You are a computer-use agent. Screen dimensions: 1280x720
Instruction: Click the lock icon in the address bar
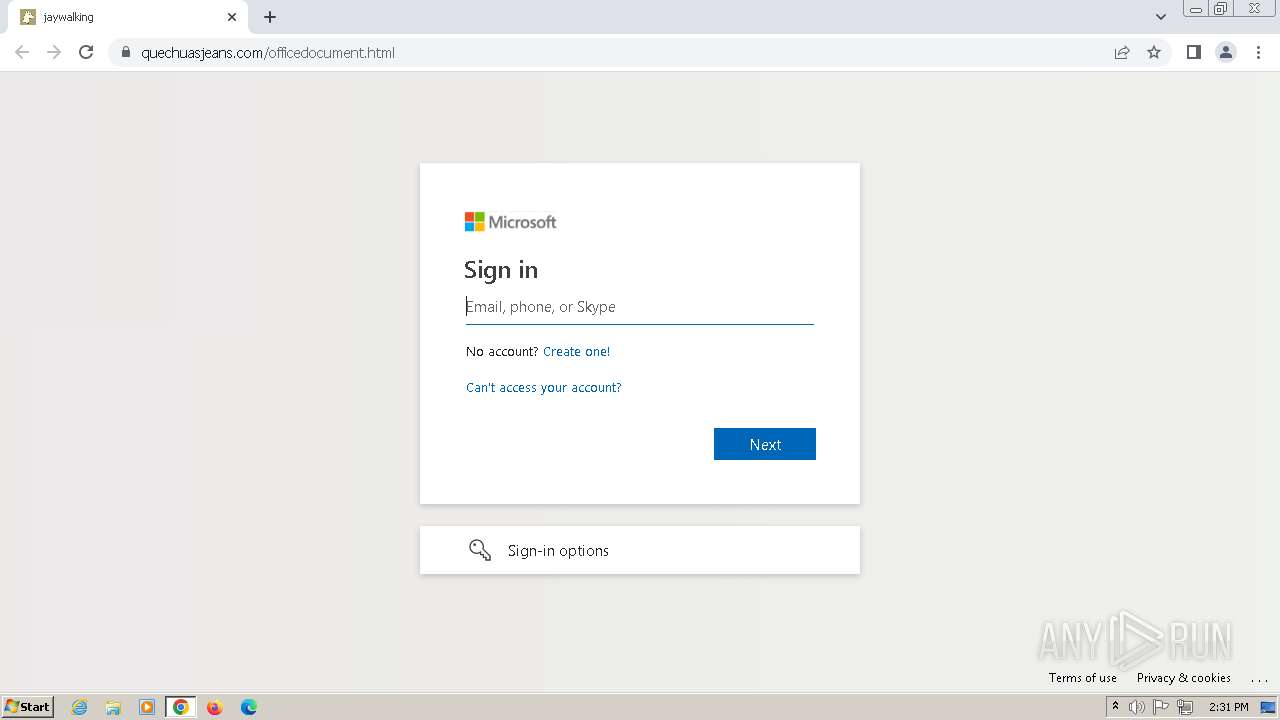click(125, 53)
